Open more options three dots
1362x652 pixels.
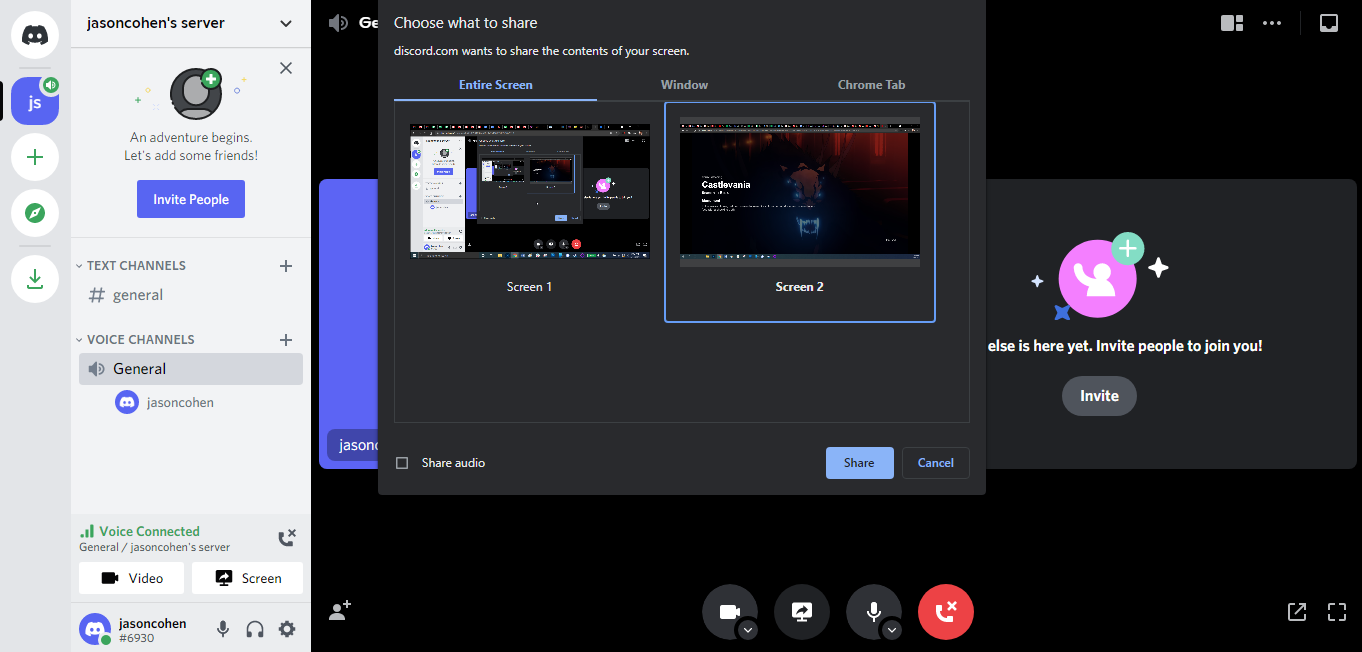[x=1272, y=23]
